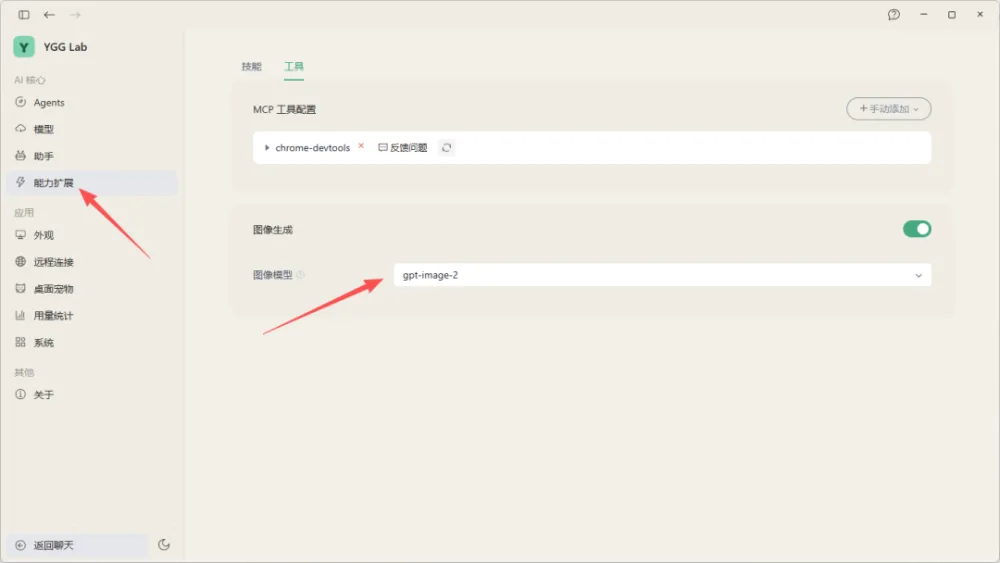Open the 助手 sidebar section
Screen dimensions: 1000x563
point(92,156)
